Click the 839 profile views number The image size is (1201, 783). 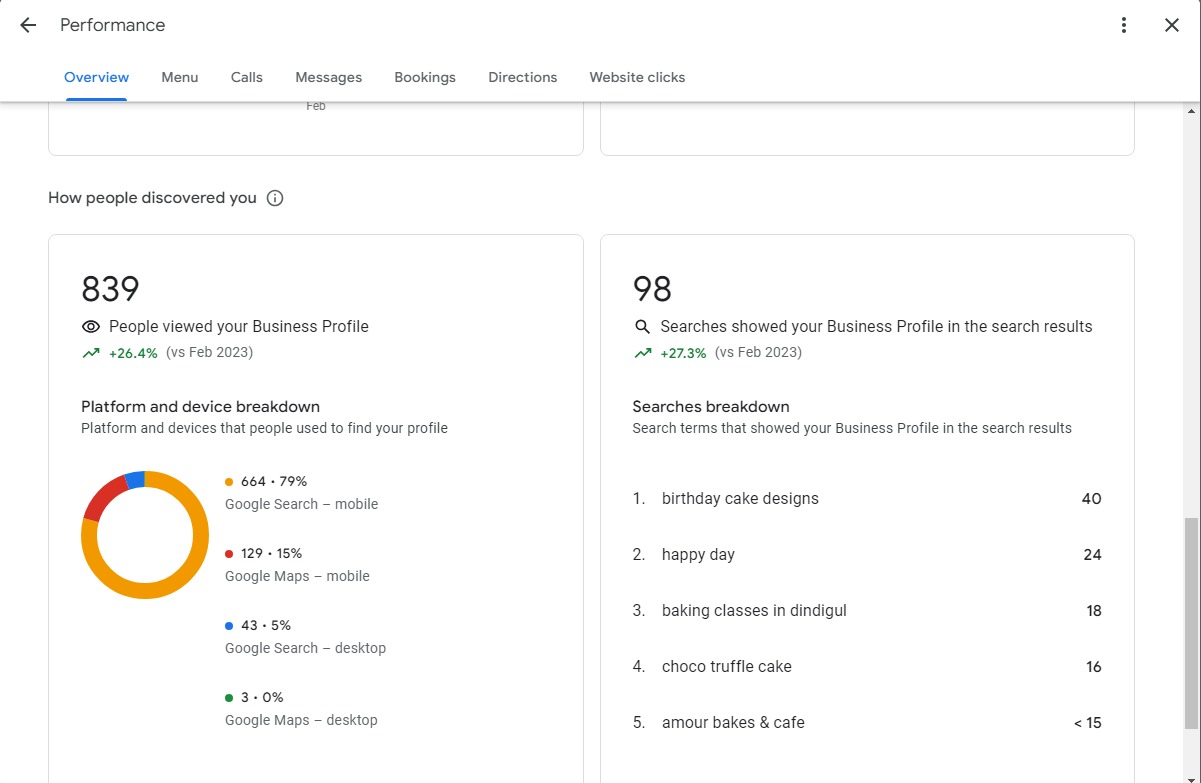point(110,289)
